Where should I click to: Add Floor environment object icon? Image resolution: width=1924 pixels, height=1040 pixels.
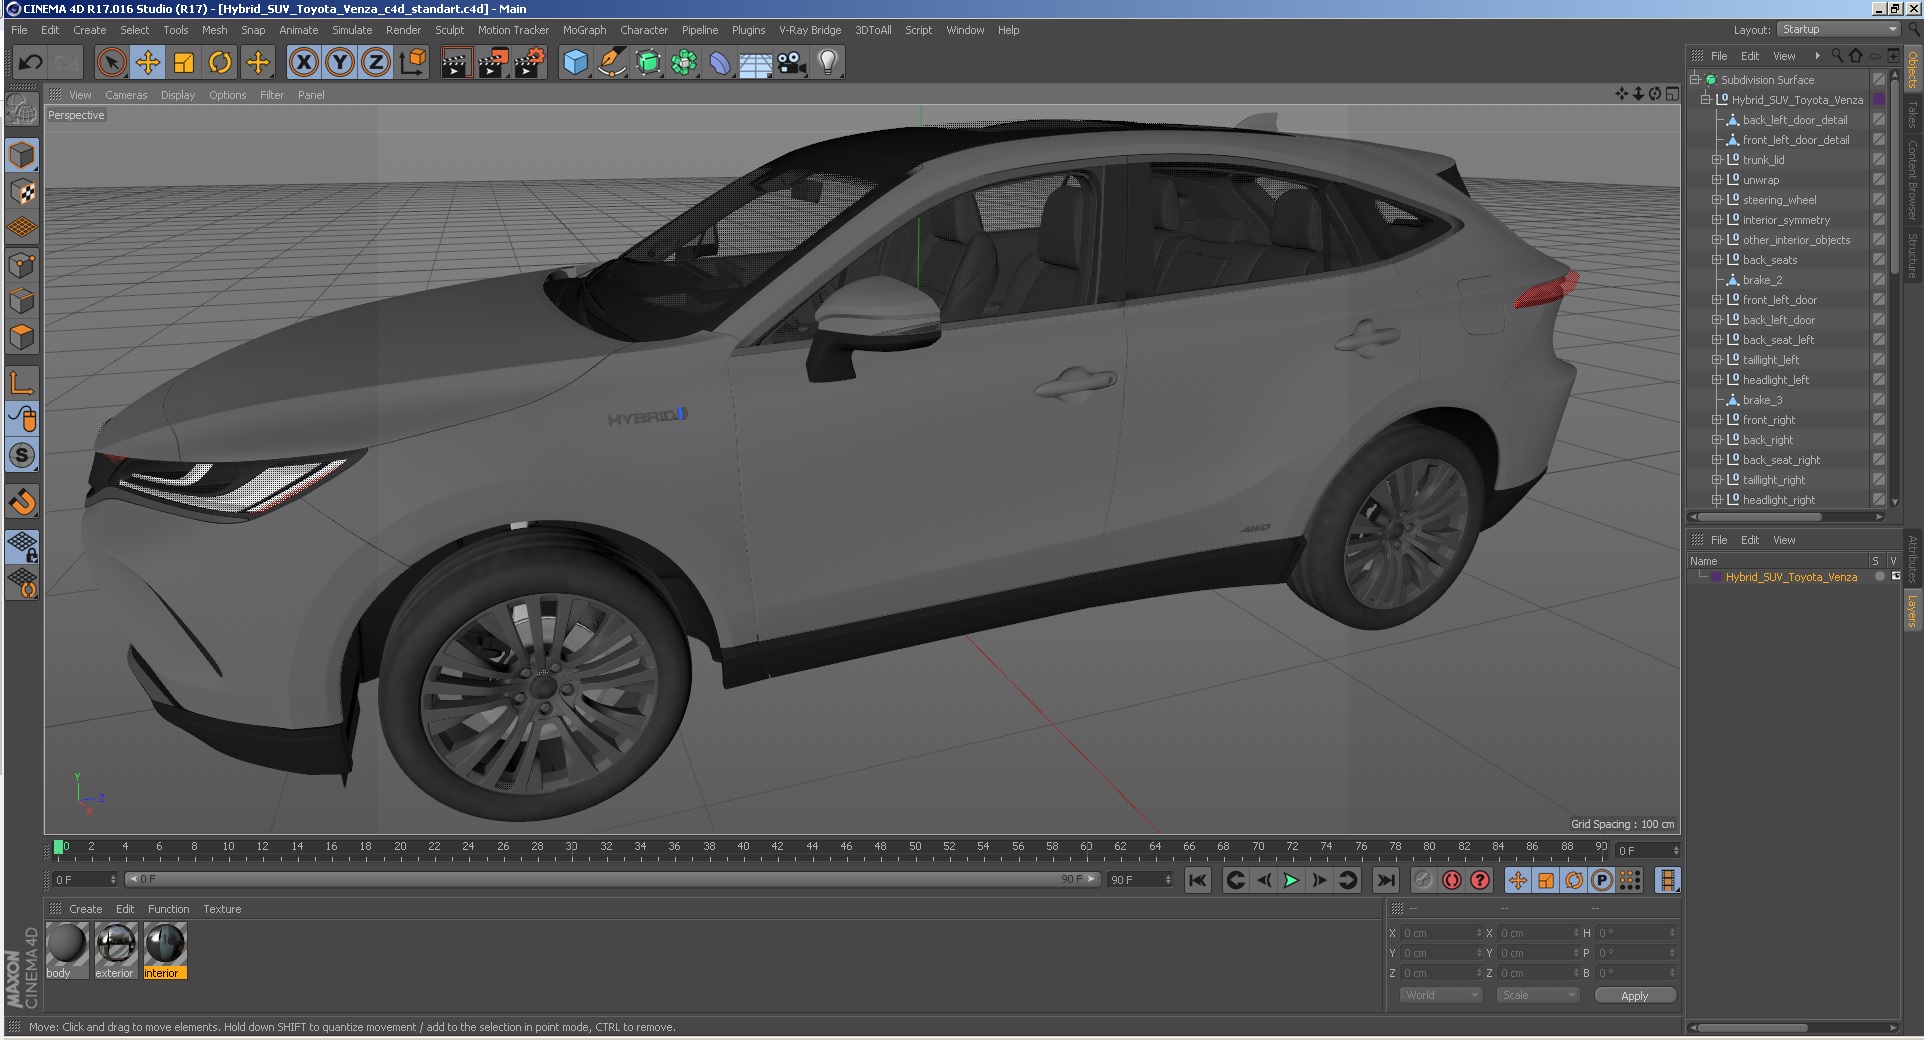(755, 63)
